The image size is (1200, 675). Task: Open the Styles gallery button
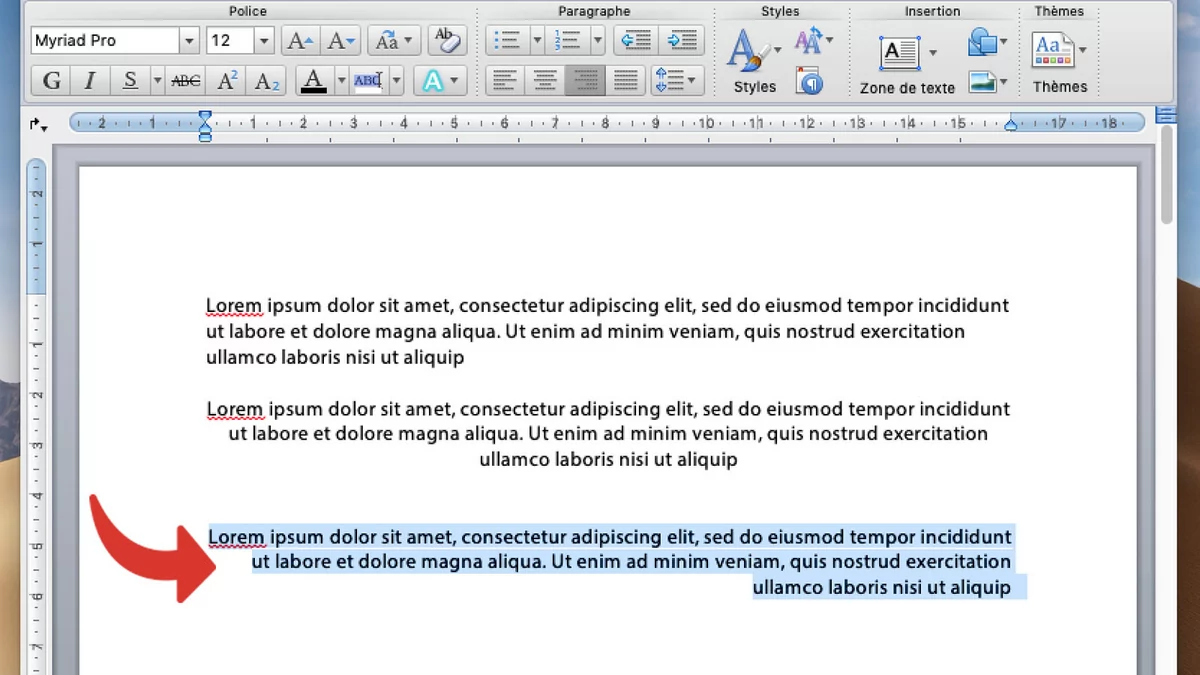click(754, 60)
